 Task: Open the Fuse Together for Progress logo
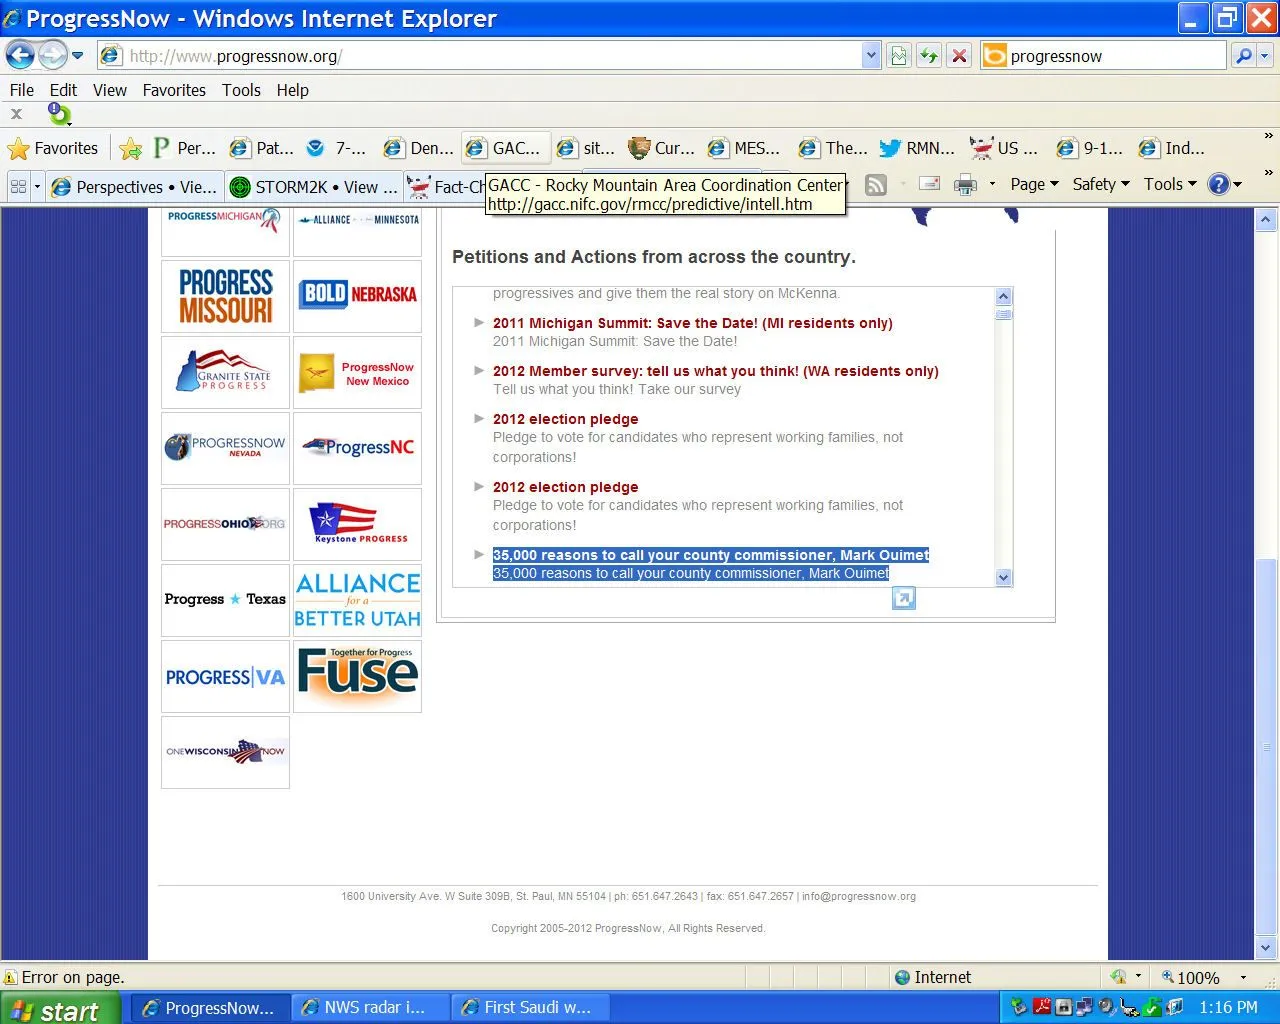(358, 676)
